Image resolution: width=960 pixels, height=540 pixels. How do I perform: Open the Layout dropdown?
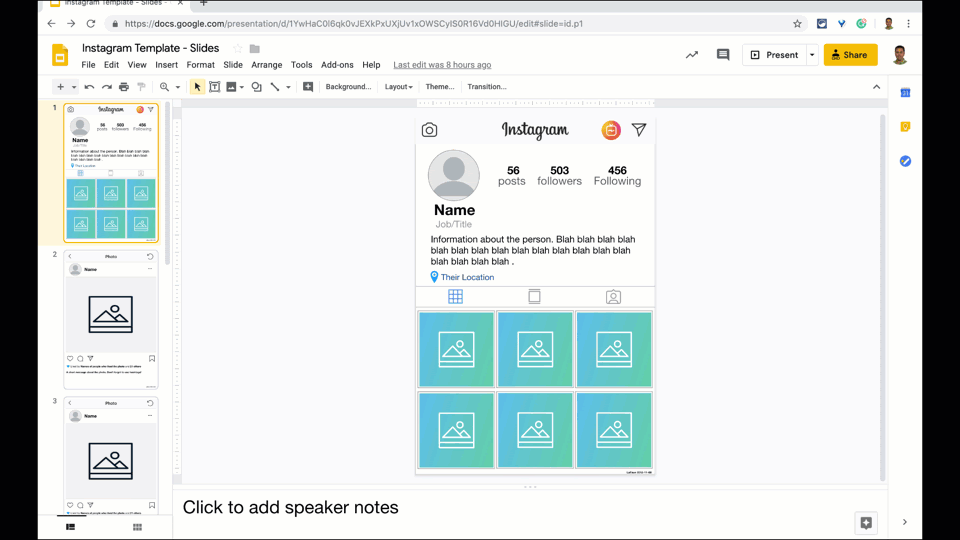click(x=399, y=87)
